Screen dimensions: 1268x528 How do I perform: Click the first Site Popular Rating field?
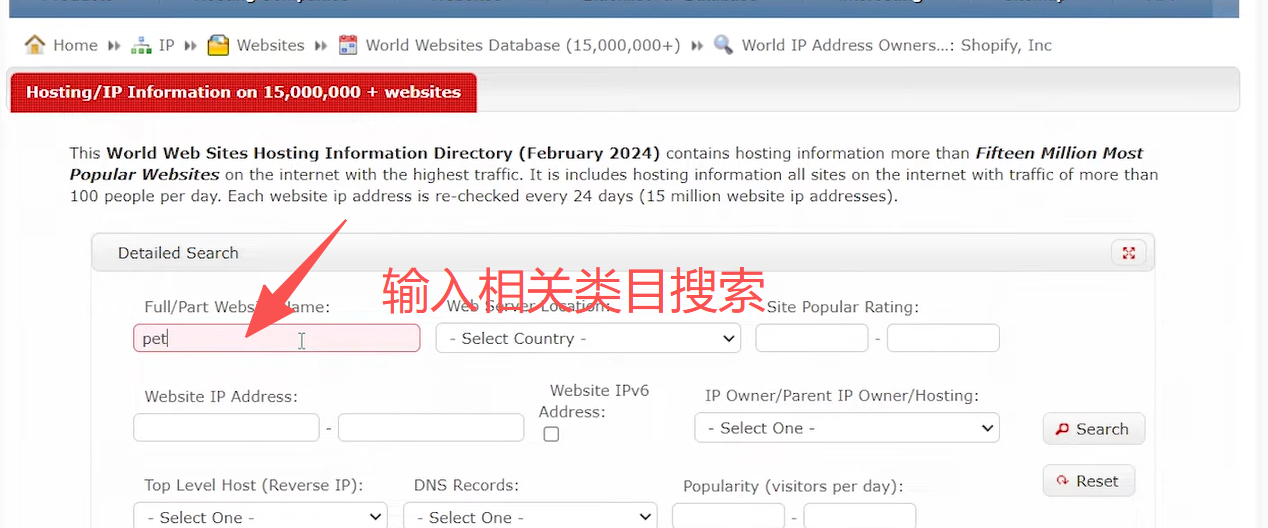pos(812,338)
